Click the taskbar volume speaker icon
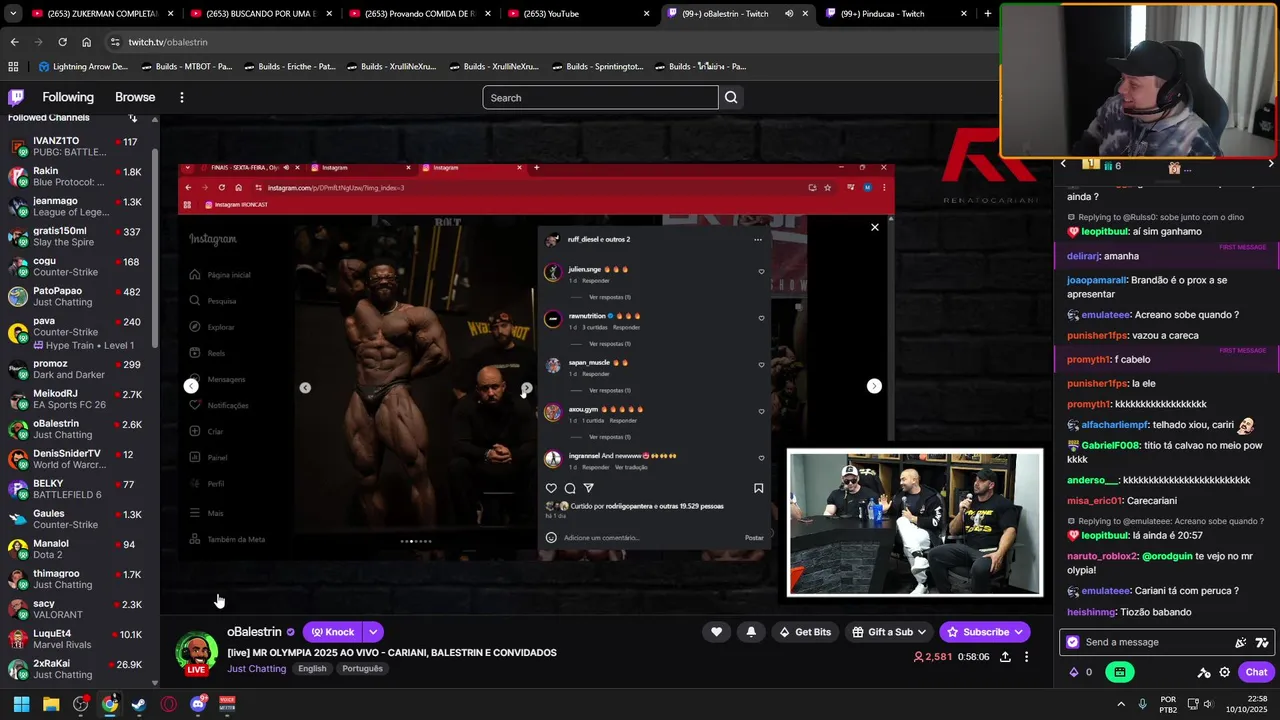 point(1208,704)
